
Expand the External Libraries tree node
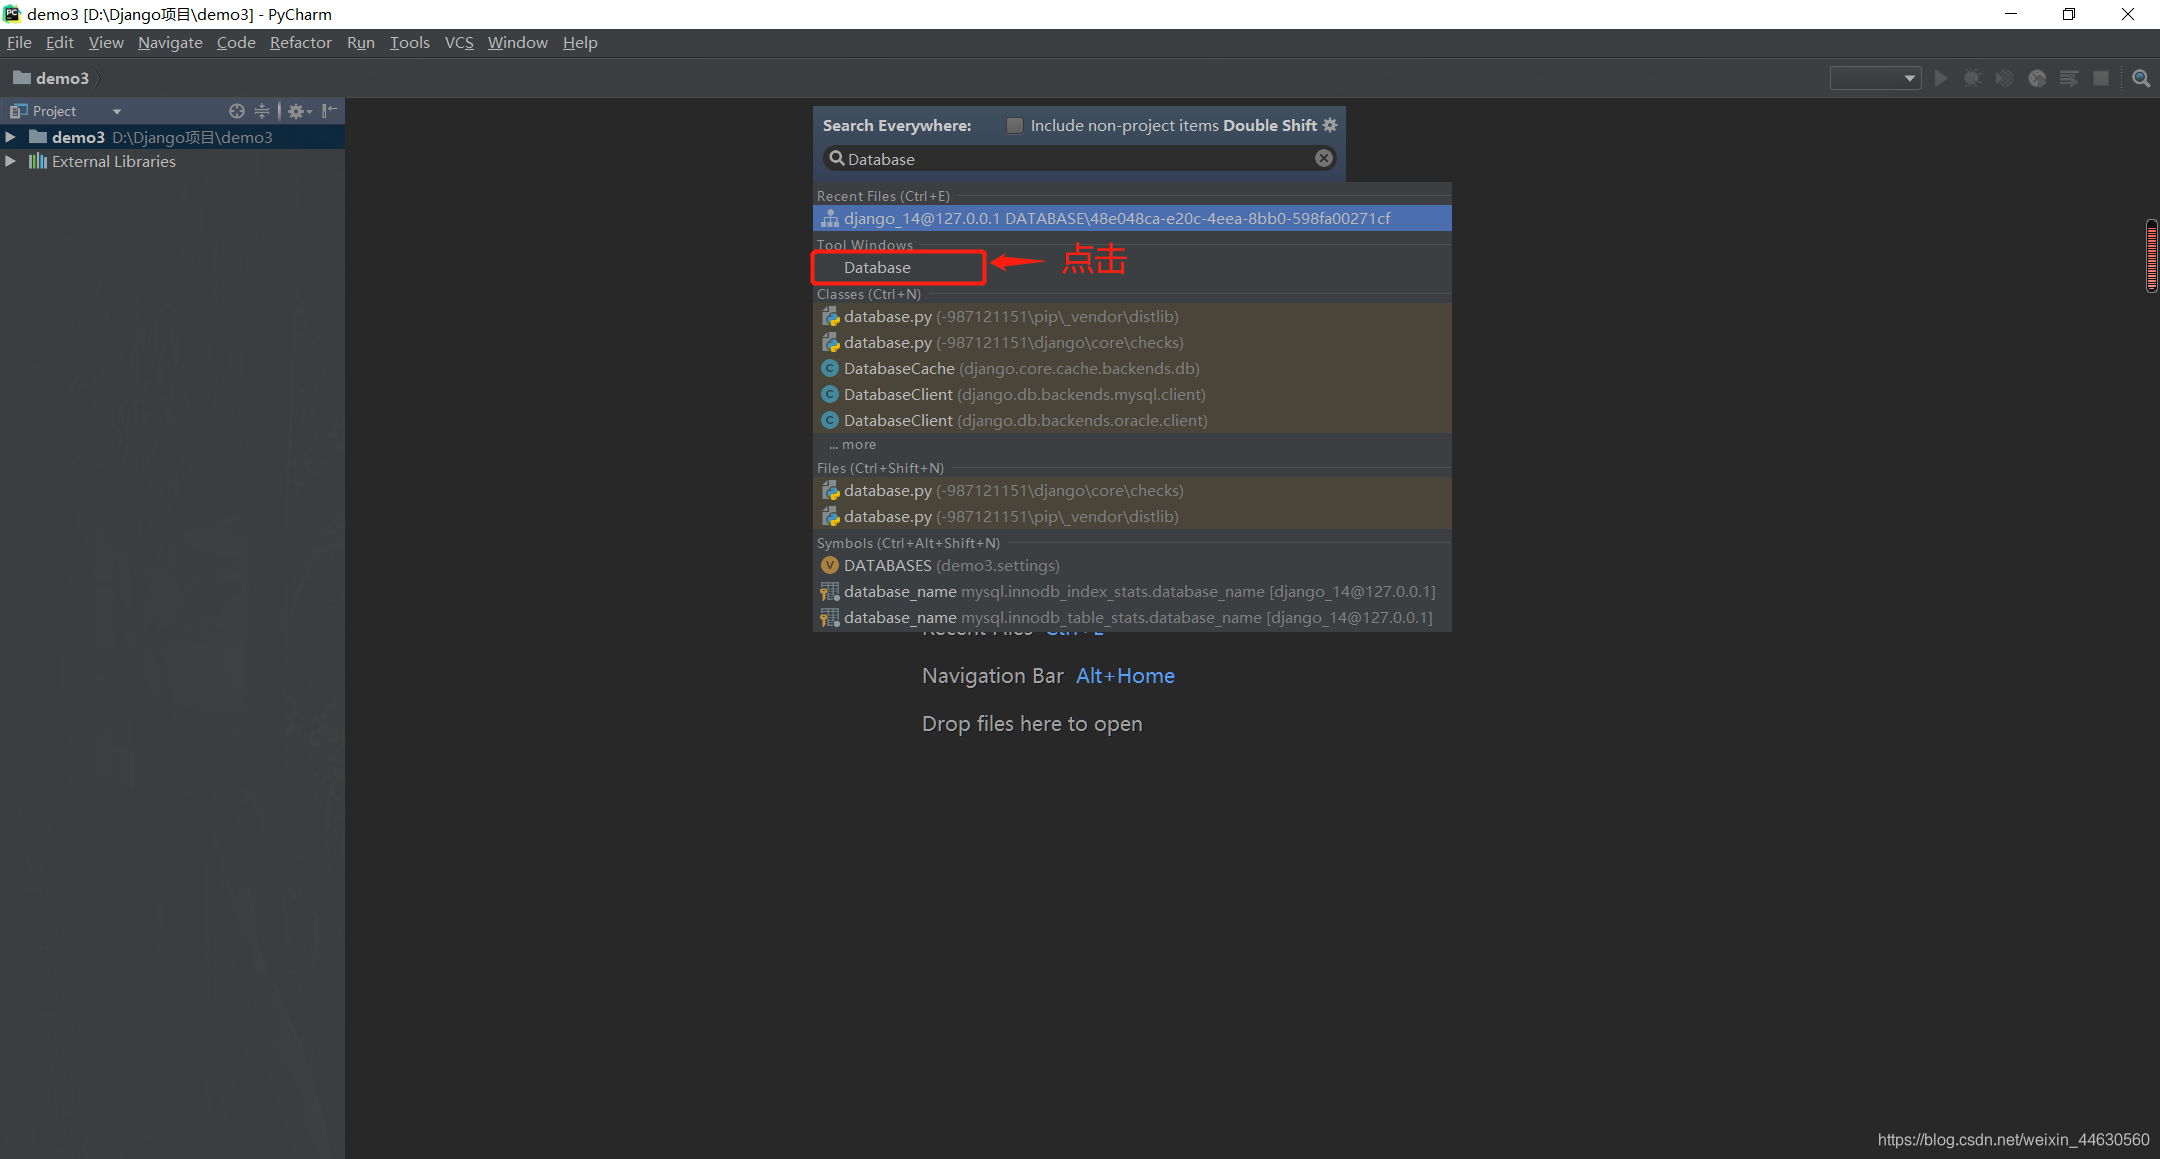pyautogui.click(x=11, y=161)
